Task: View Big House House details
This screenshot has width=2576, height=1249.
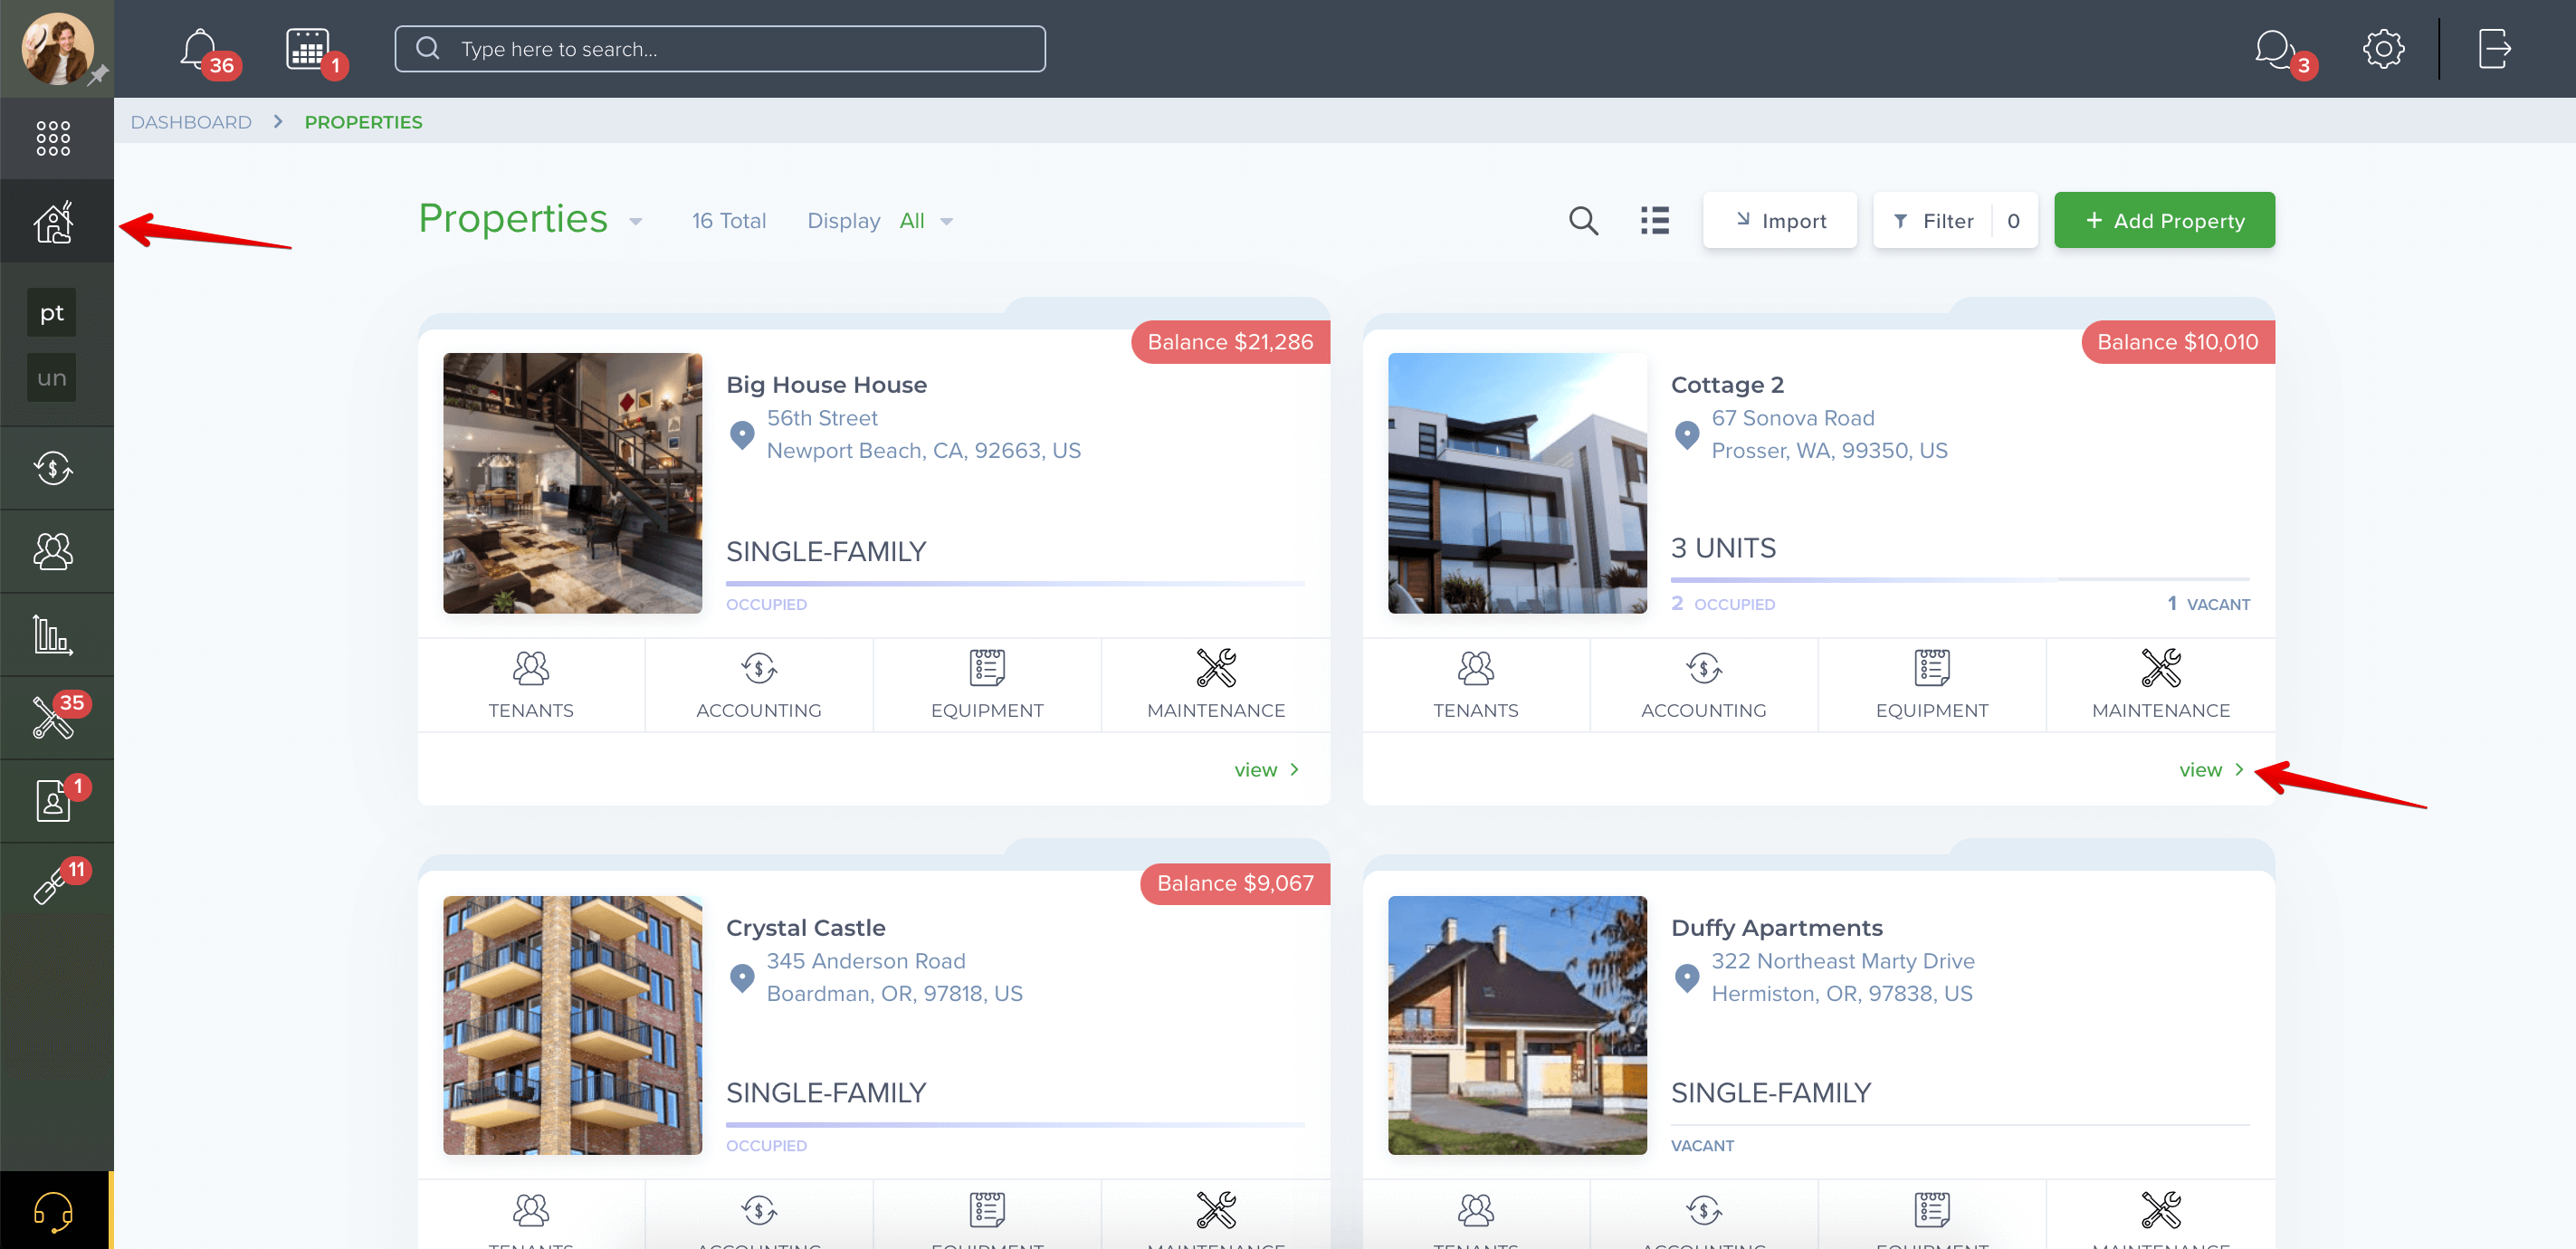Action: click(x=1266, y=769)
